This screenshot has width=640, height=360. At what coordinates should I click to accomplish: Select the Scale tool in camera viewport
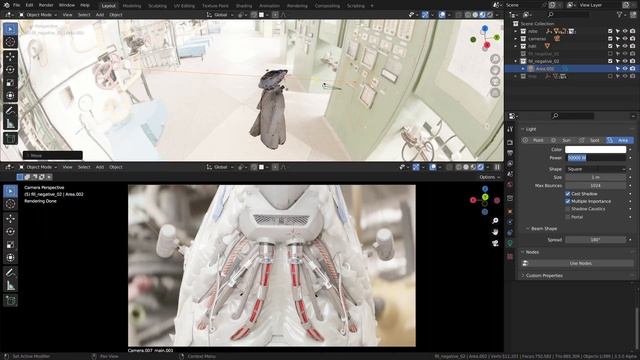pos(11,244)
